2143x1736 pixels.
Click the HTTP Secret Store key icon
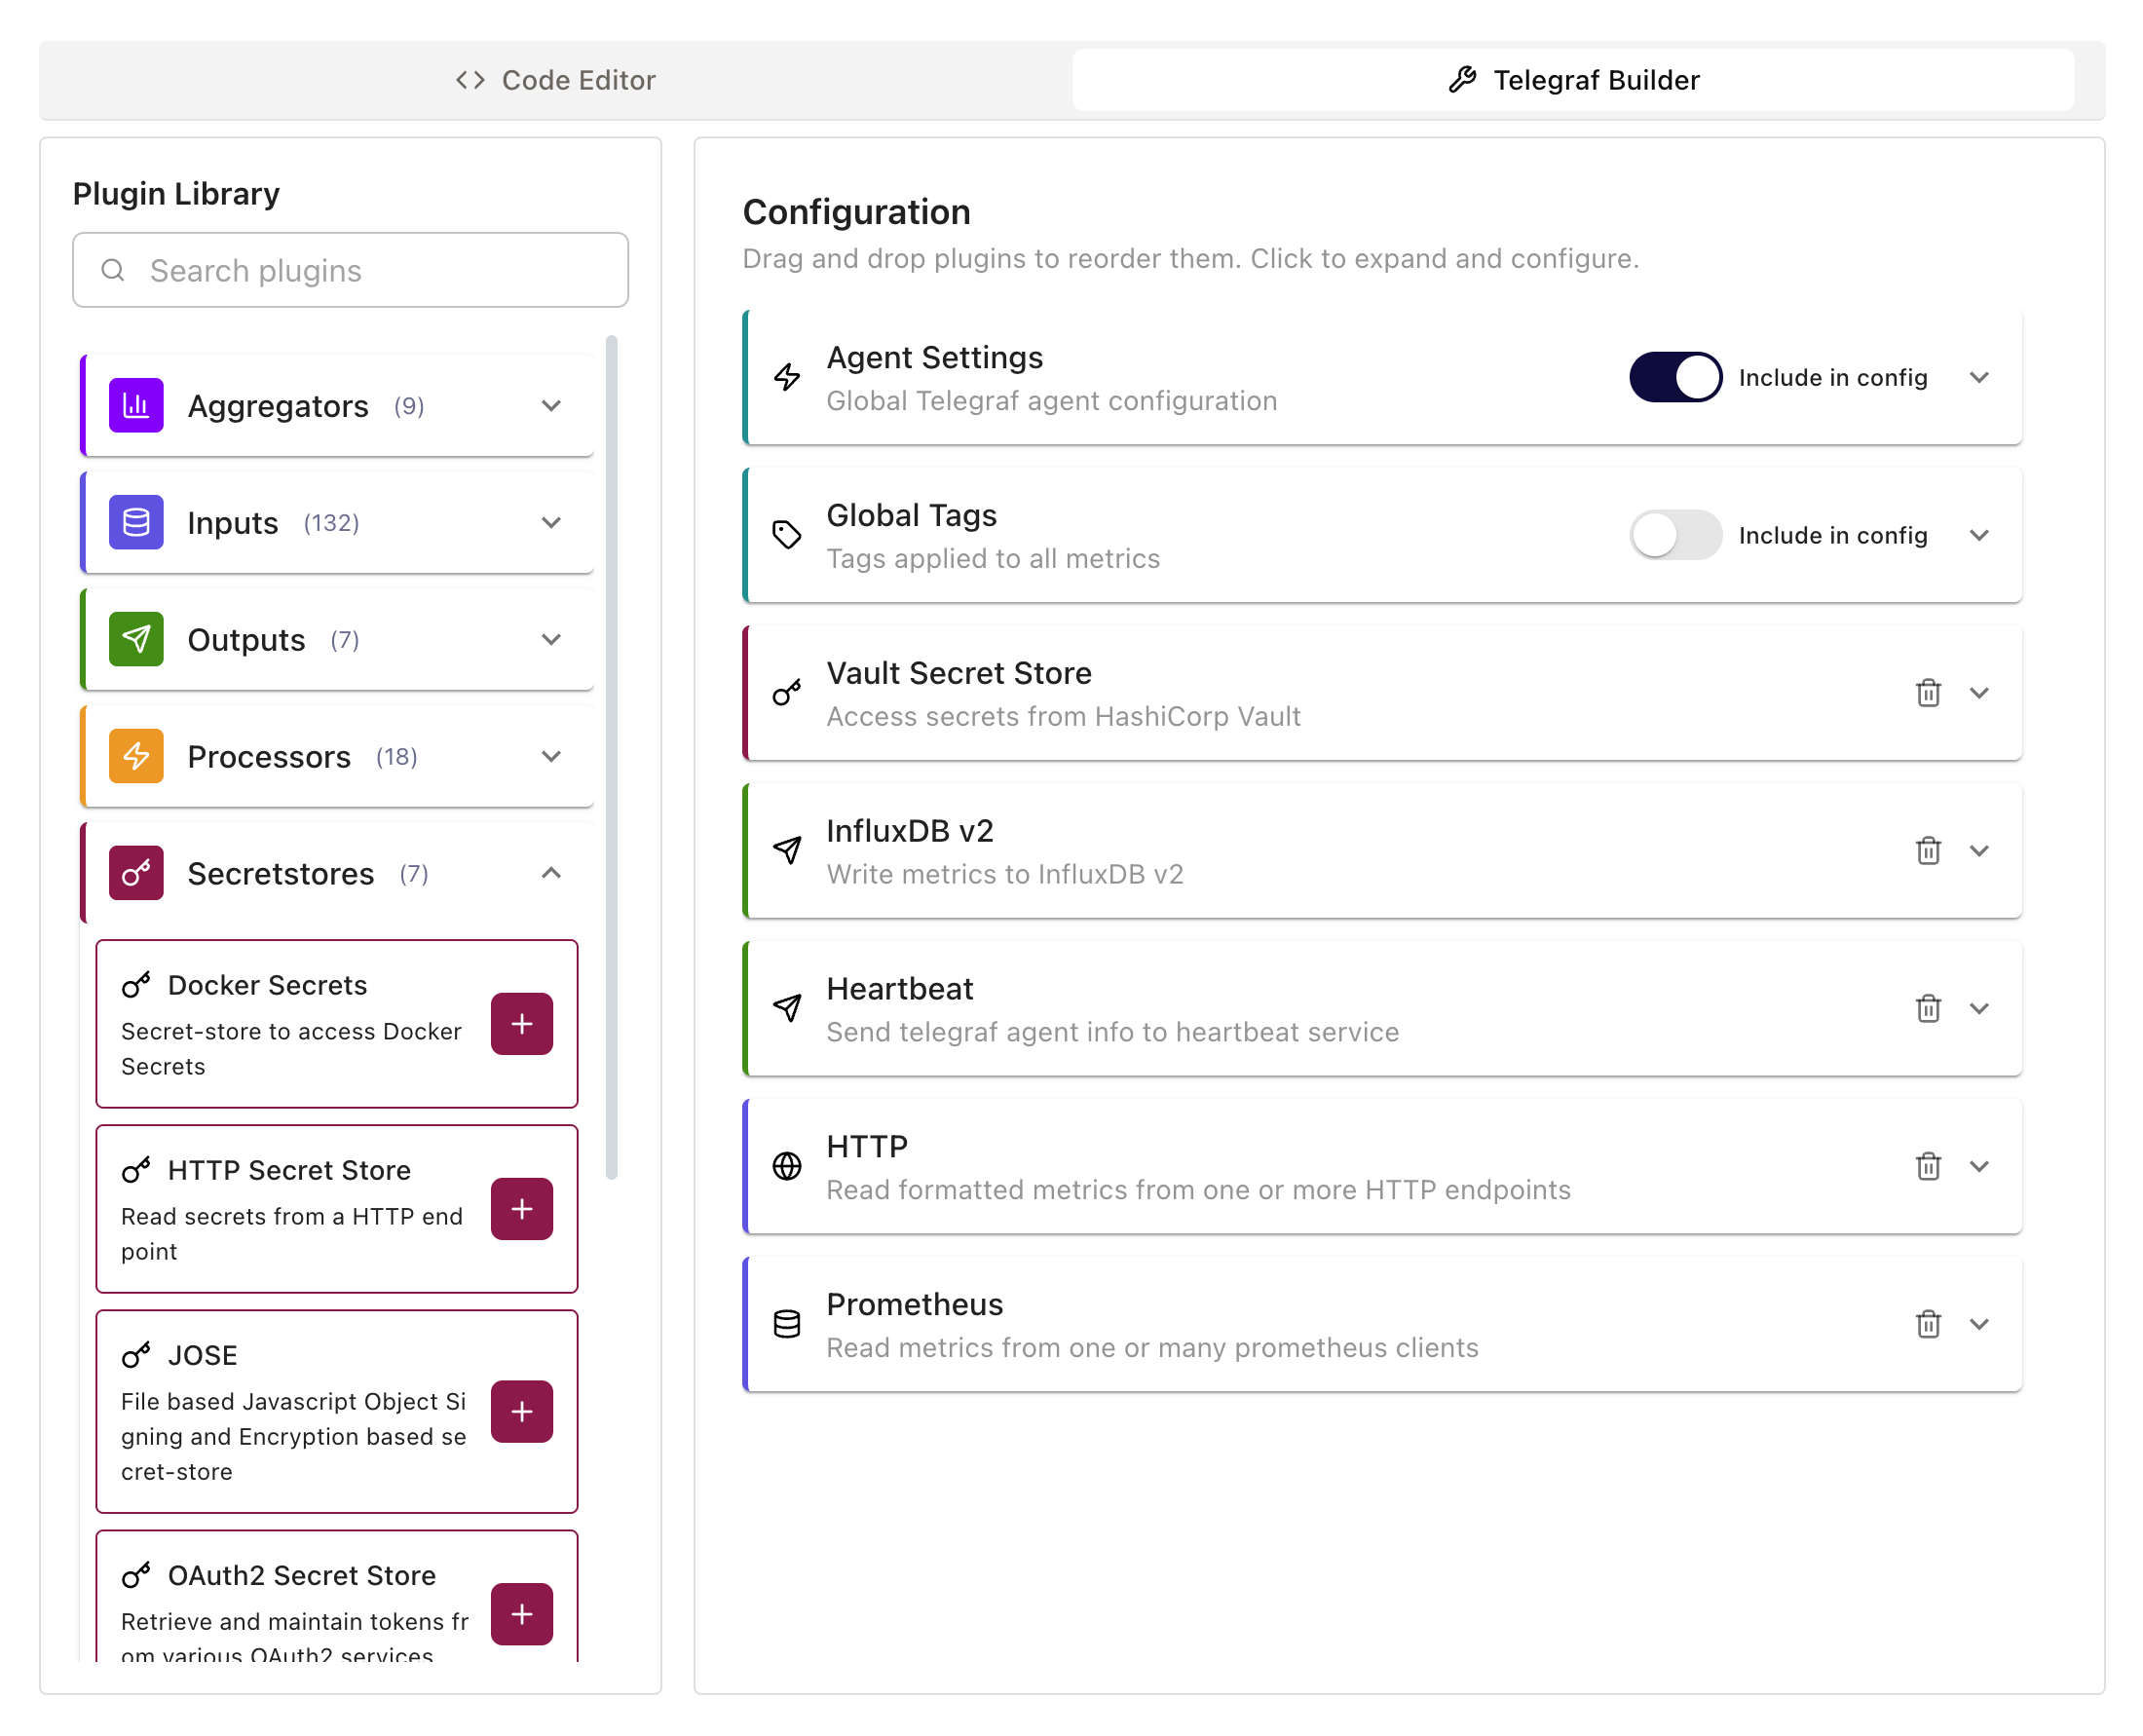click(x=136, y=1170)
